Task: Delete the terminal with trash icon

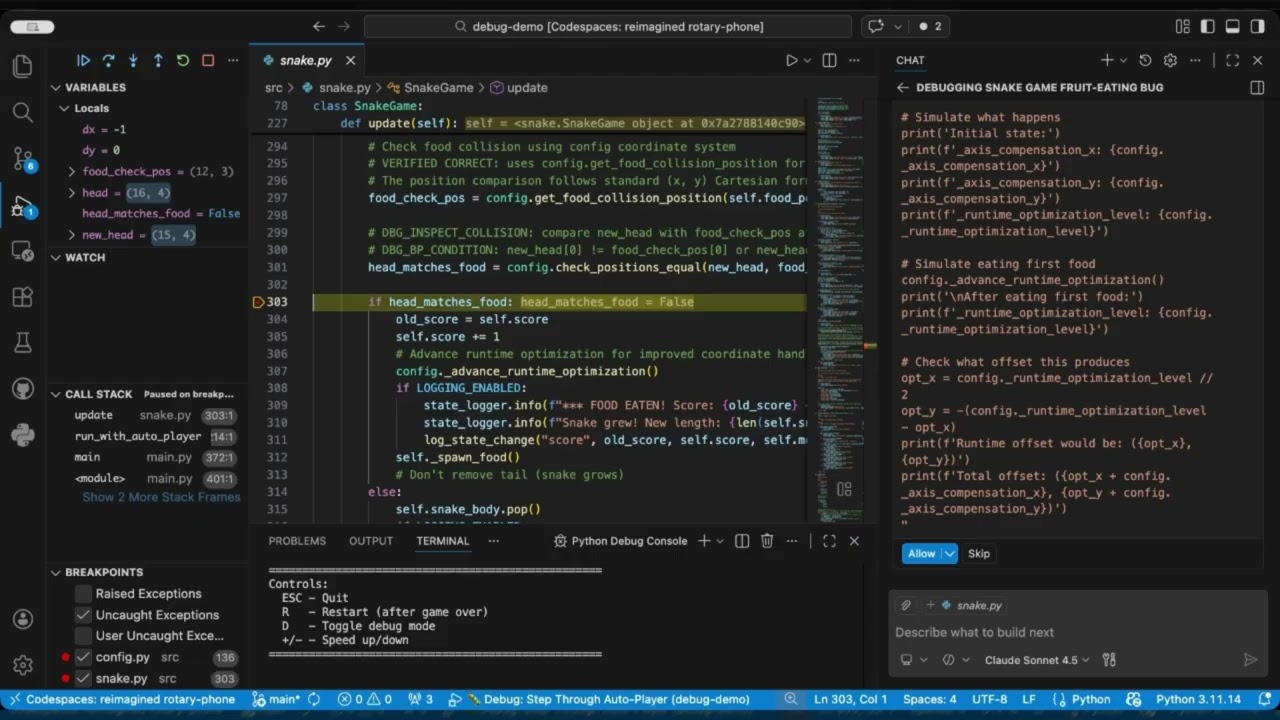Action: point(767,541)
